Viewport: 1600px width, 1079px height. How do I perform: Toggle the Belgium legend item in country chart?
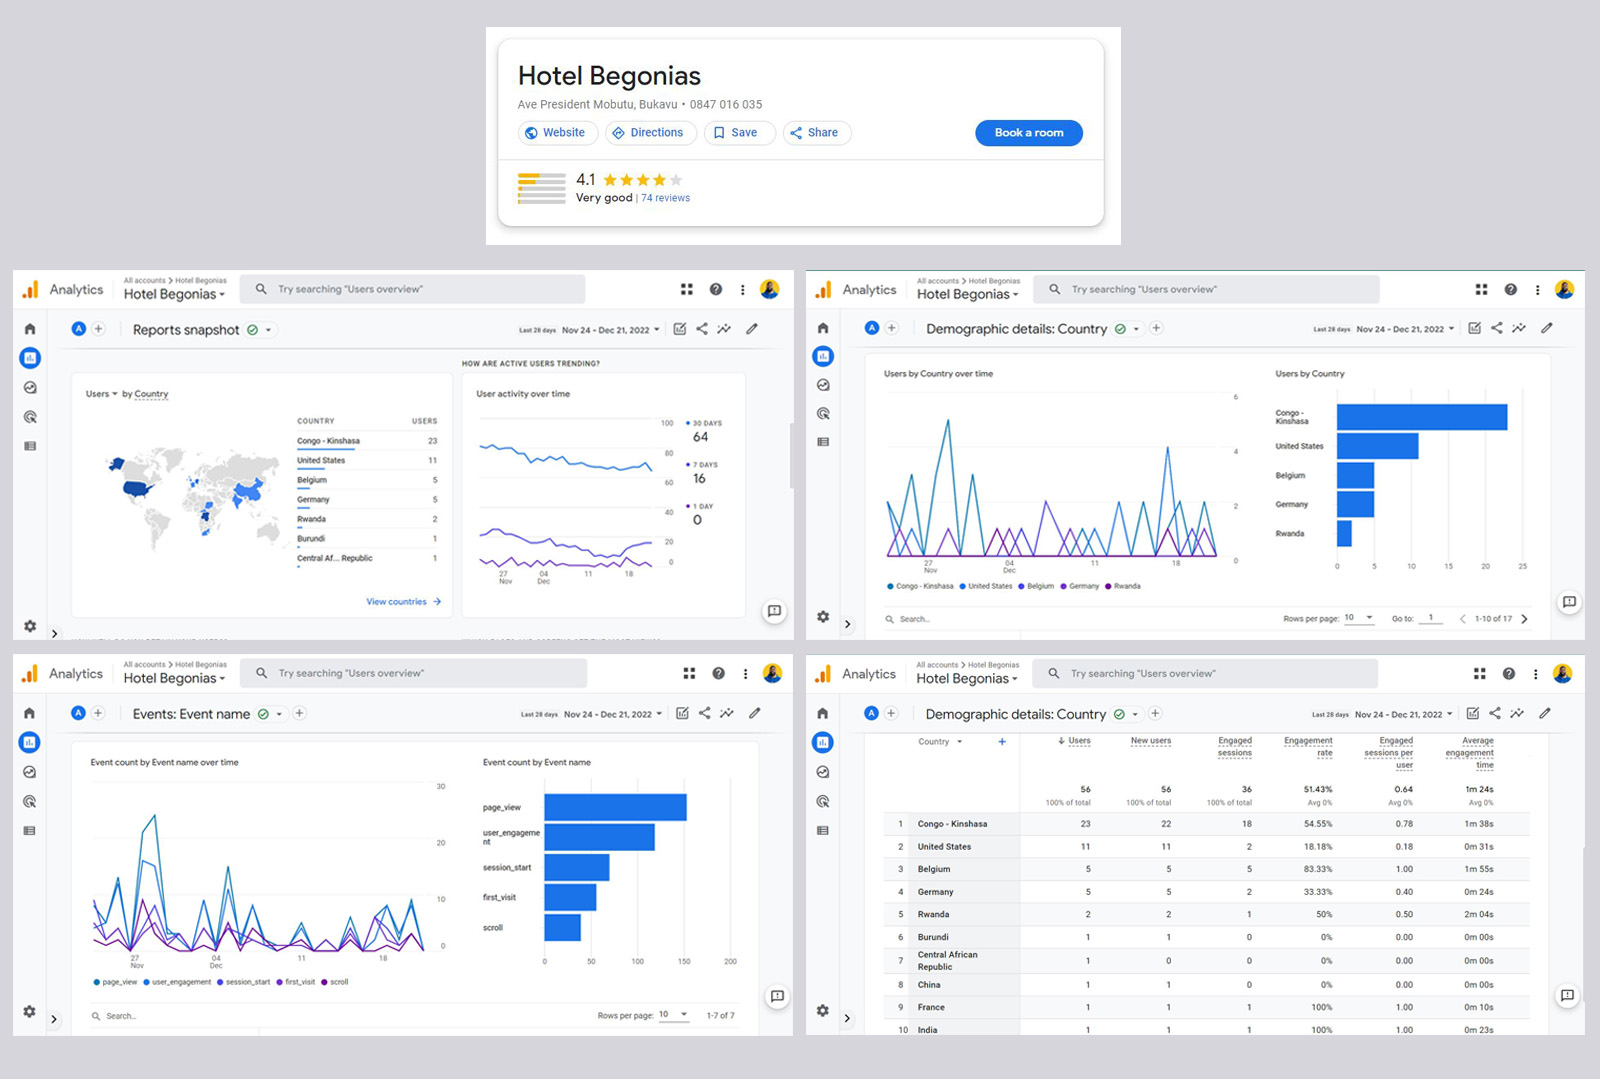pos(1036,586)
